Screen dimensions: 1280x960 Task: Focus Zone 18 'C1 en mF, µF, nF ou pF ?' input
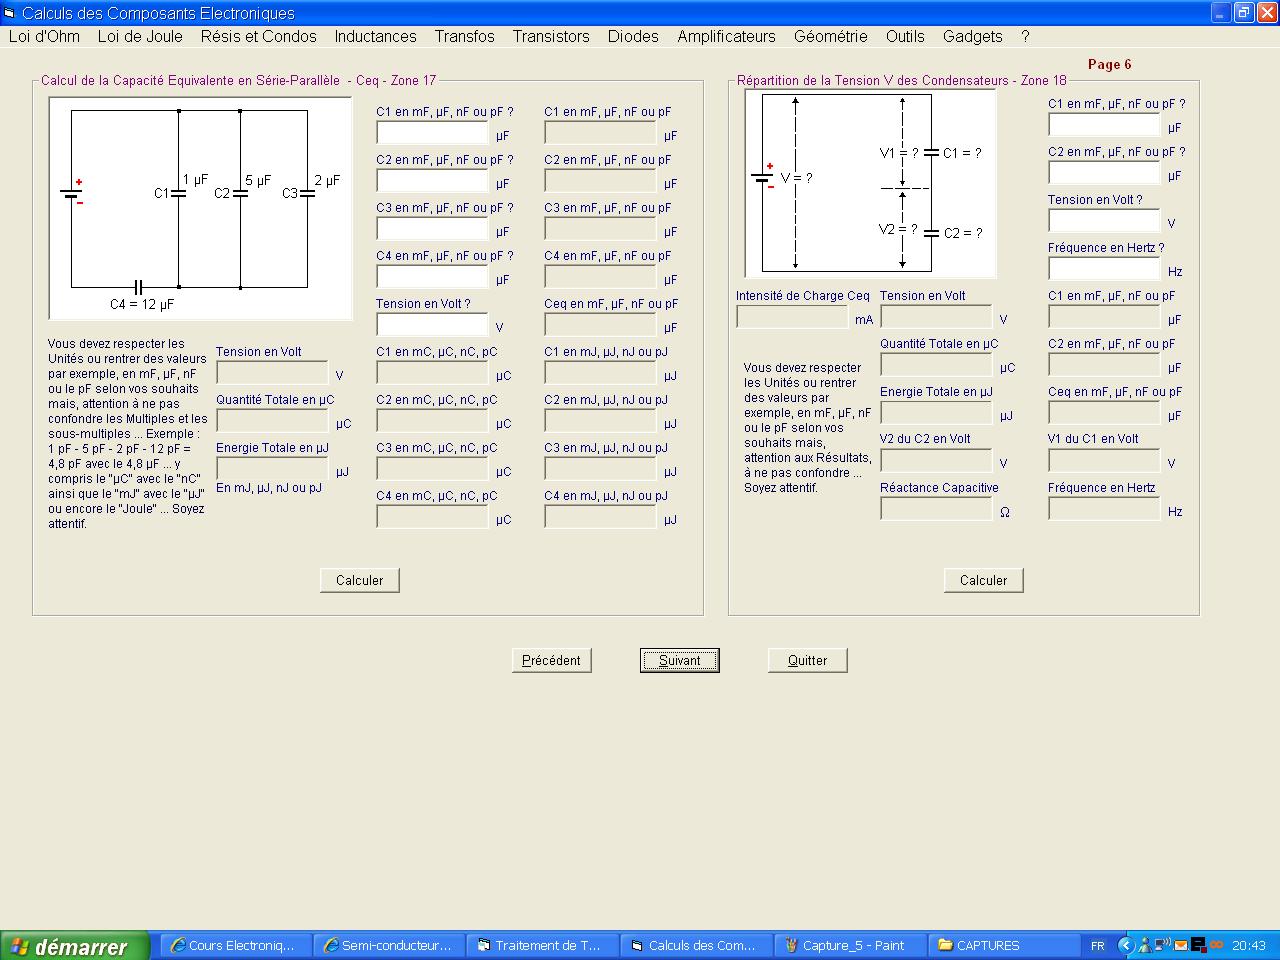[x=1104, y=125]
